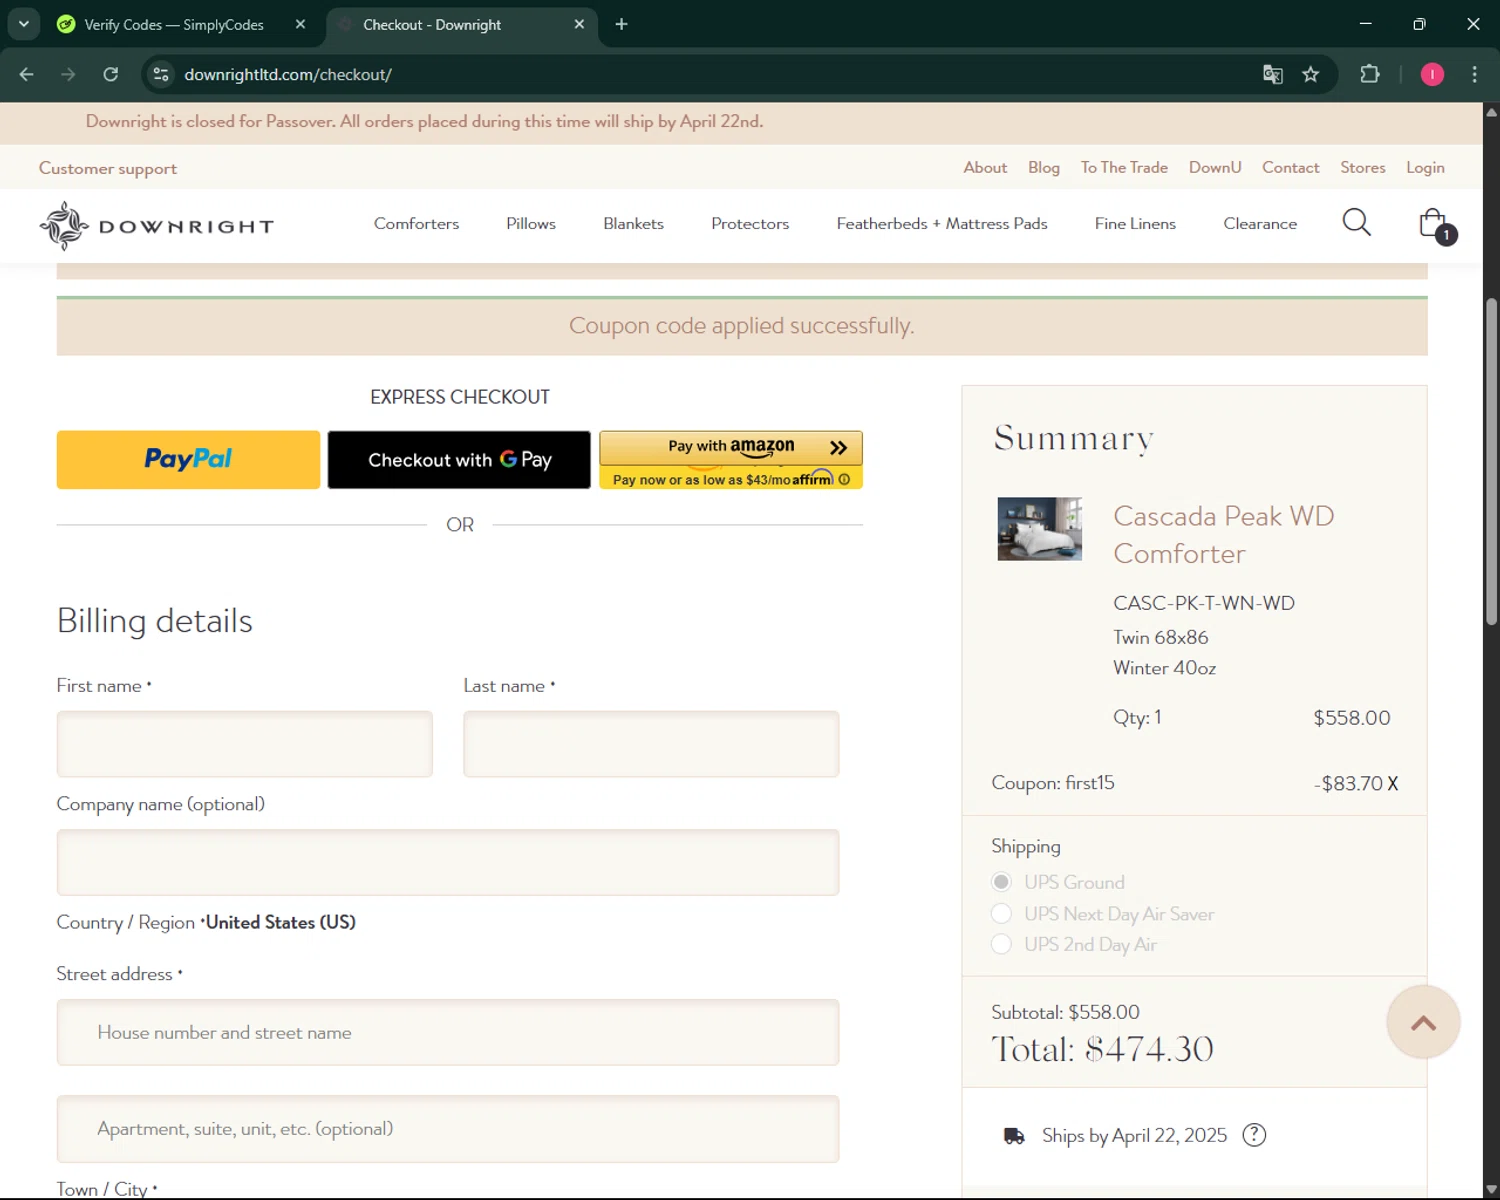Open the DownU link

coord(1215,168)
